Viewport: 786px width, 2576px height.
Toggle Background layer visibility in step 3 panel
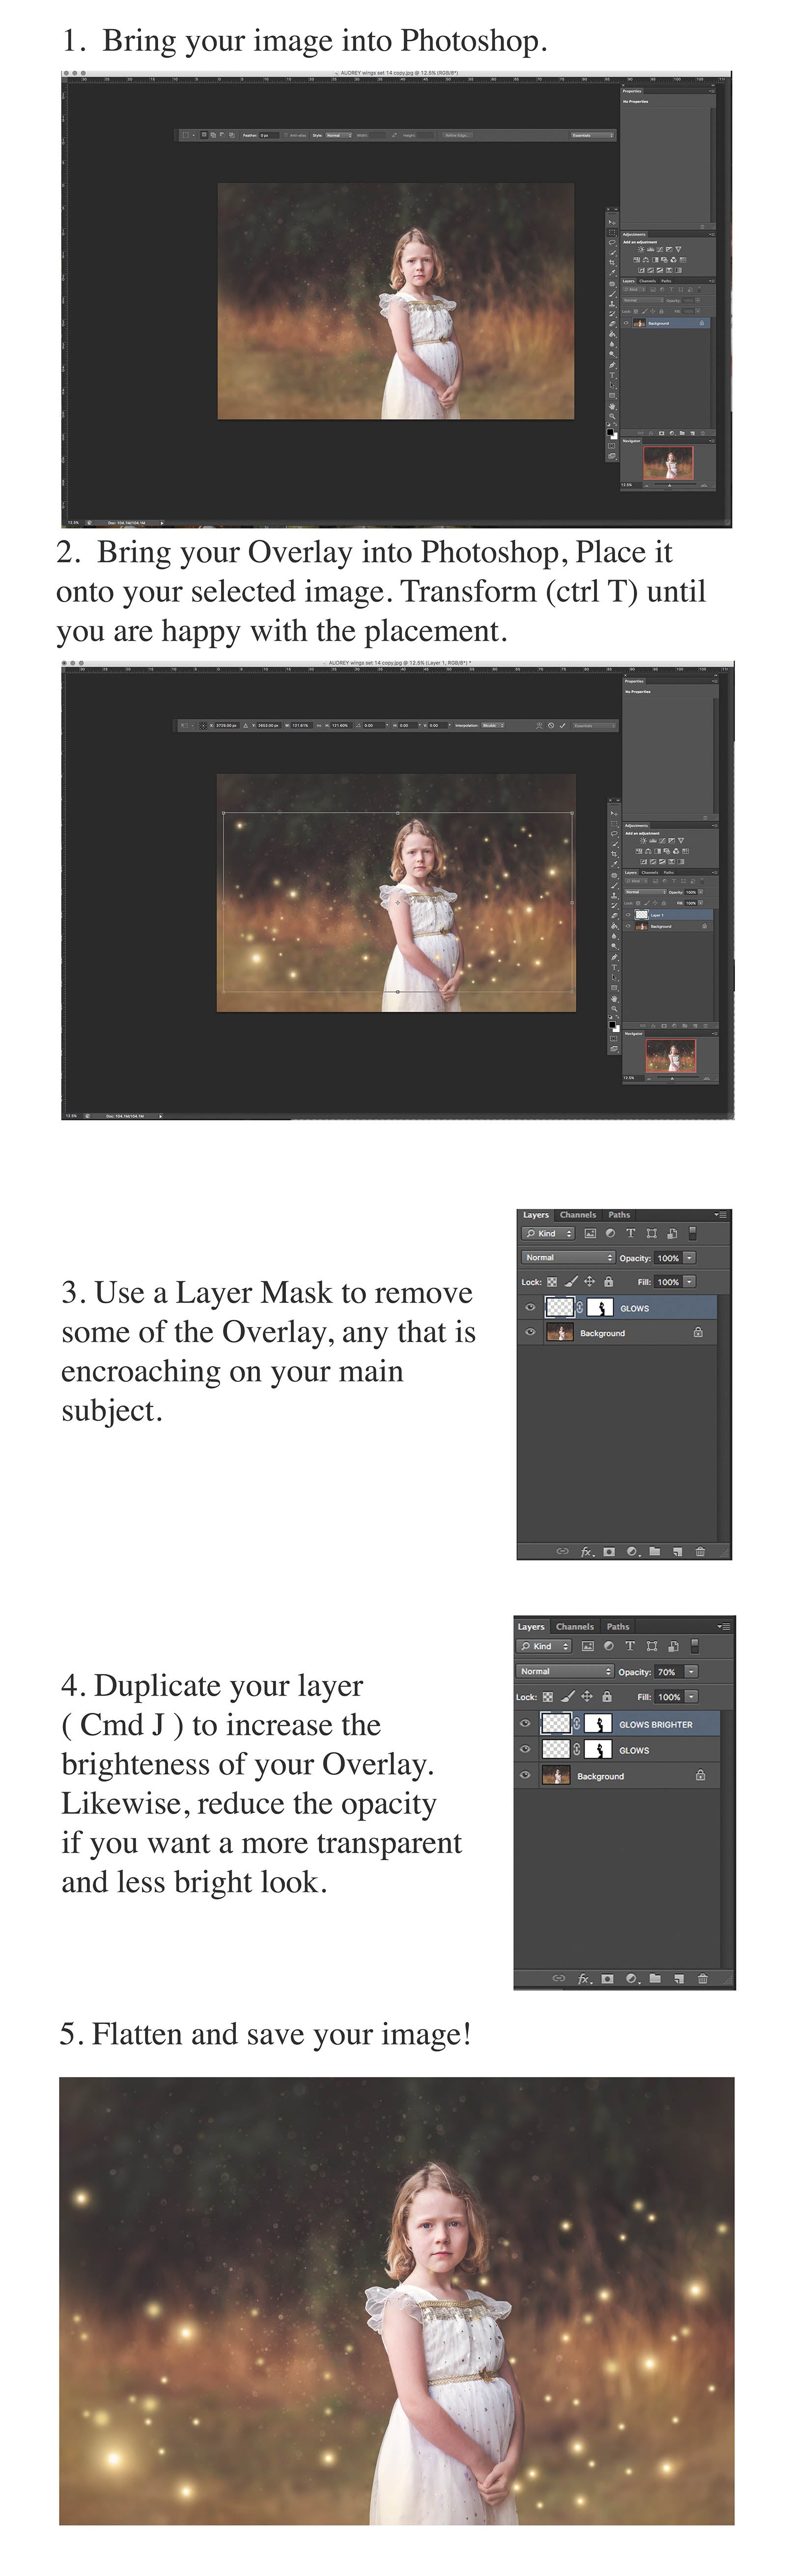(530, 1332)
